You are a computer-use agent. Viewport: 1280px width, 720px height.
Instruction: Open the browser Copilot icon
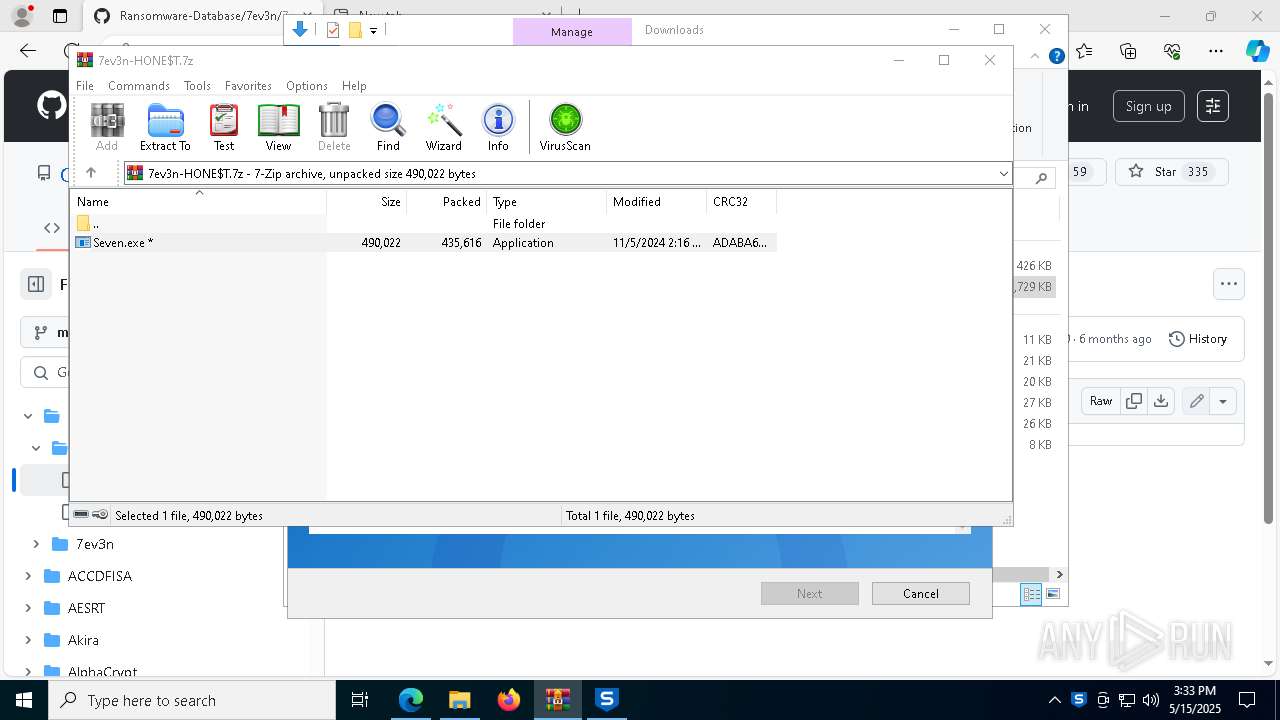click(1257, 51)
